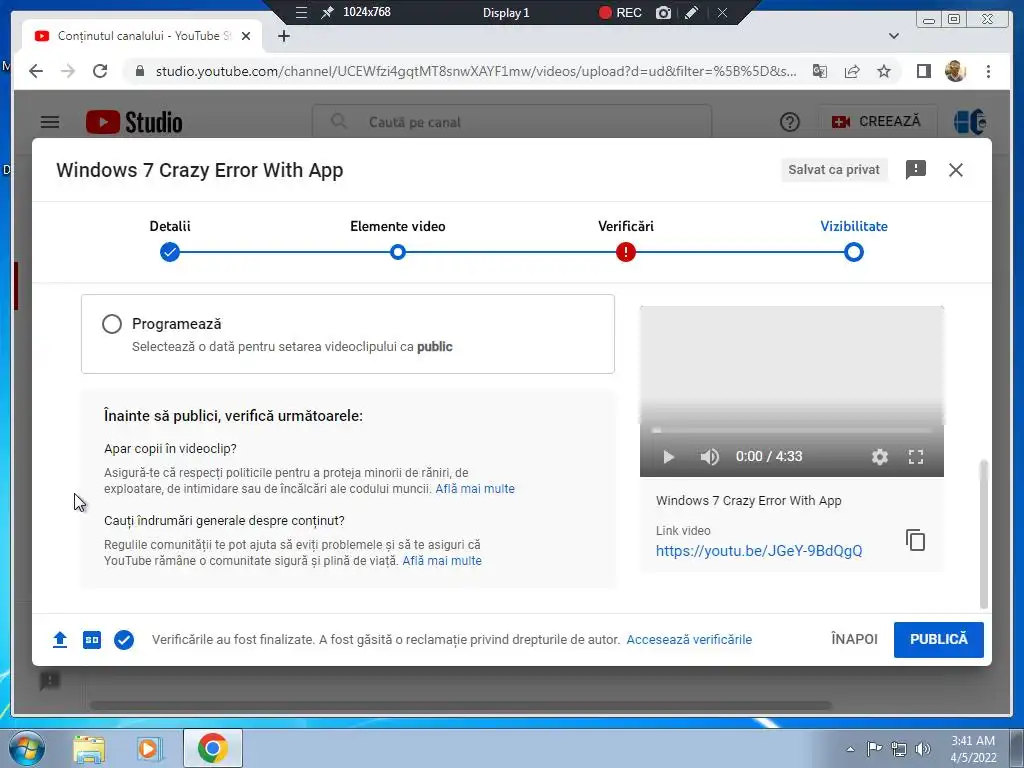Click the video preview progress bar
The image size is (1024, 768).
pyautogui.click(x=792, y=430)
